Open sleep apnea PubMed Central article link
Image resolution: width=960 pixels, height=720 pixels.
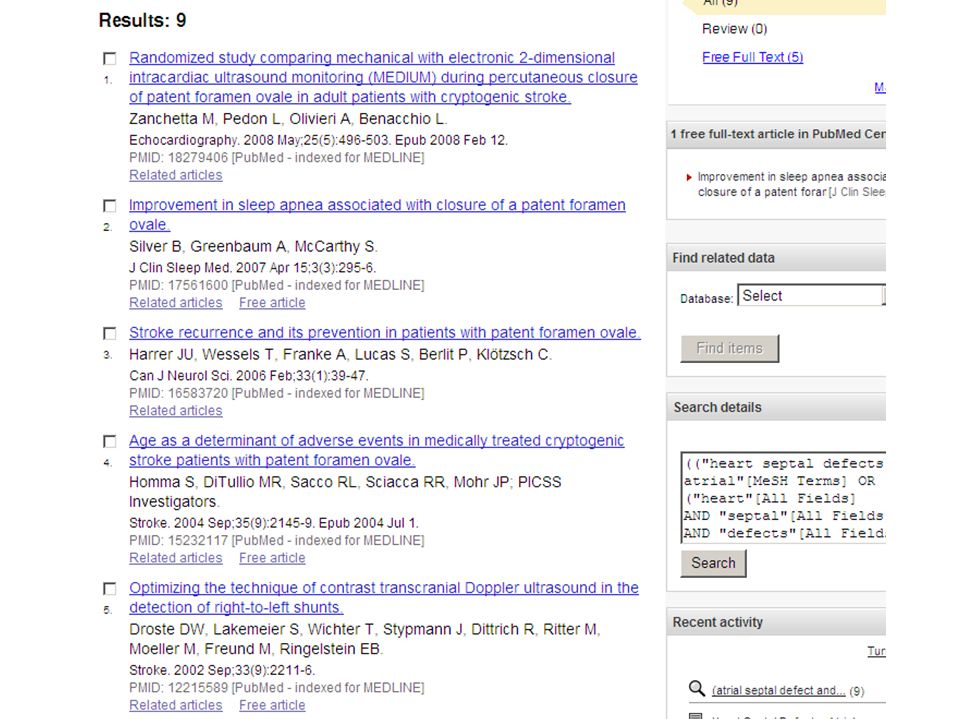[791, 184]
